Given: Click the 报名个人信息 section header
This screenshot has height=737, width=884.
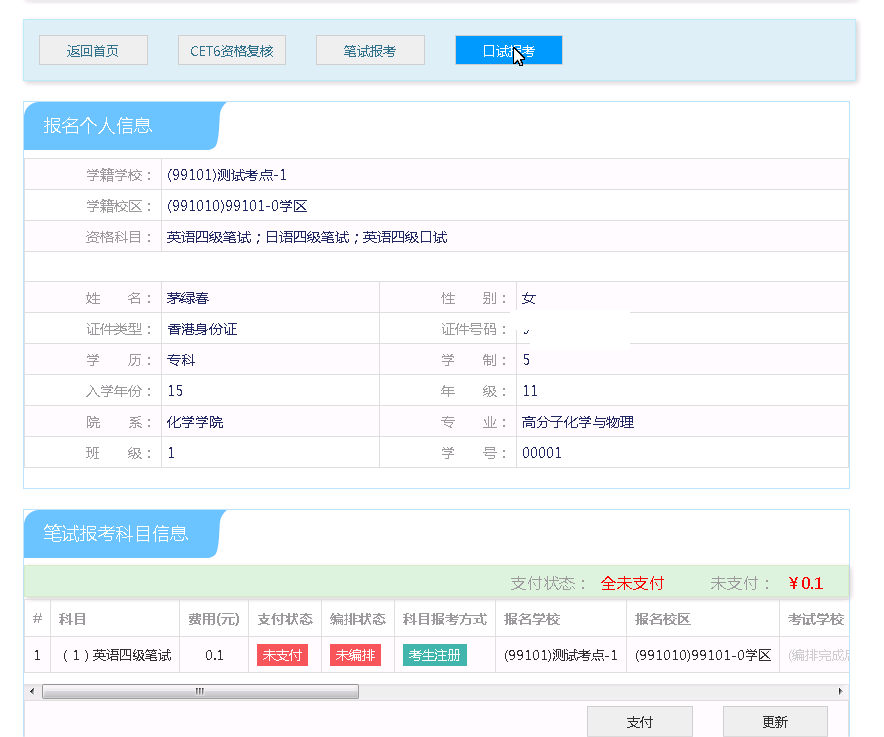Looking at the screenshot, I should (98, 126).
